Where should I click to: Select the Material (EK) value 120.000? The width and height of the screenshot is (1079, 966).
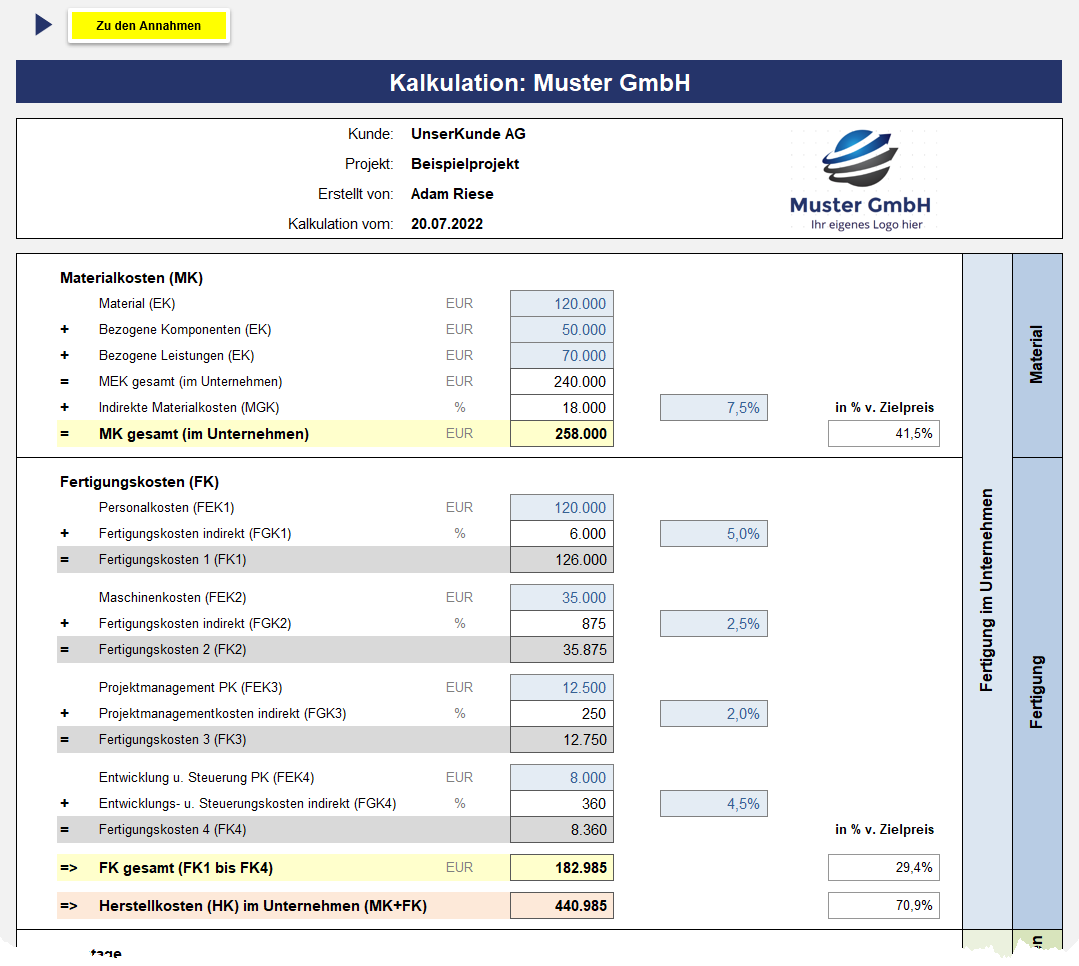pos(561,304)
